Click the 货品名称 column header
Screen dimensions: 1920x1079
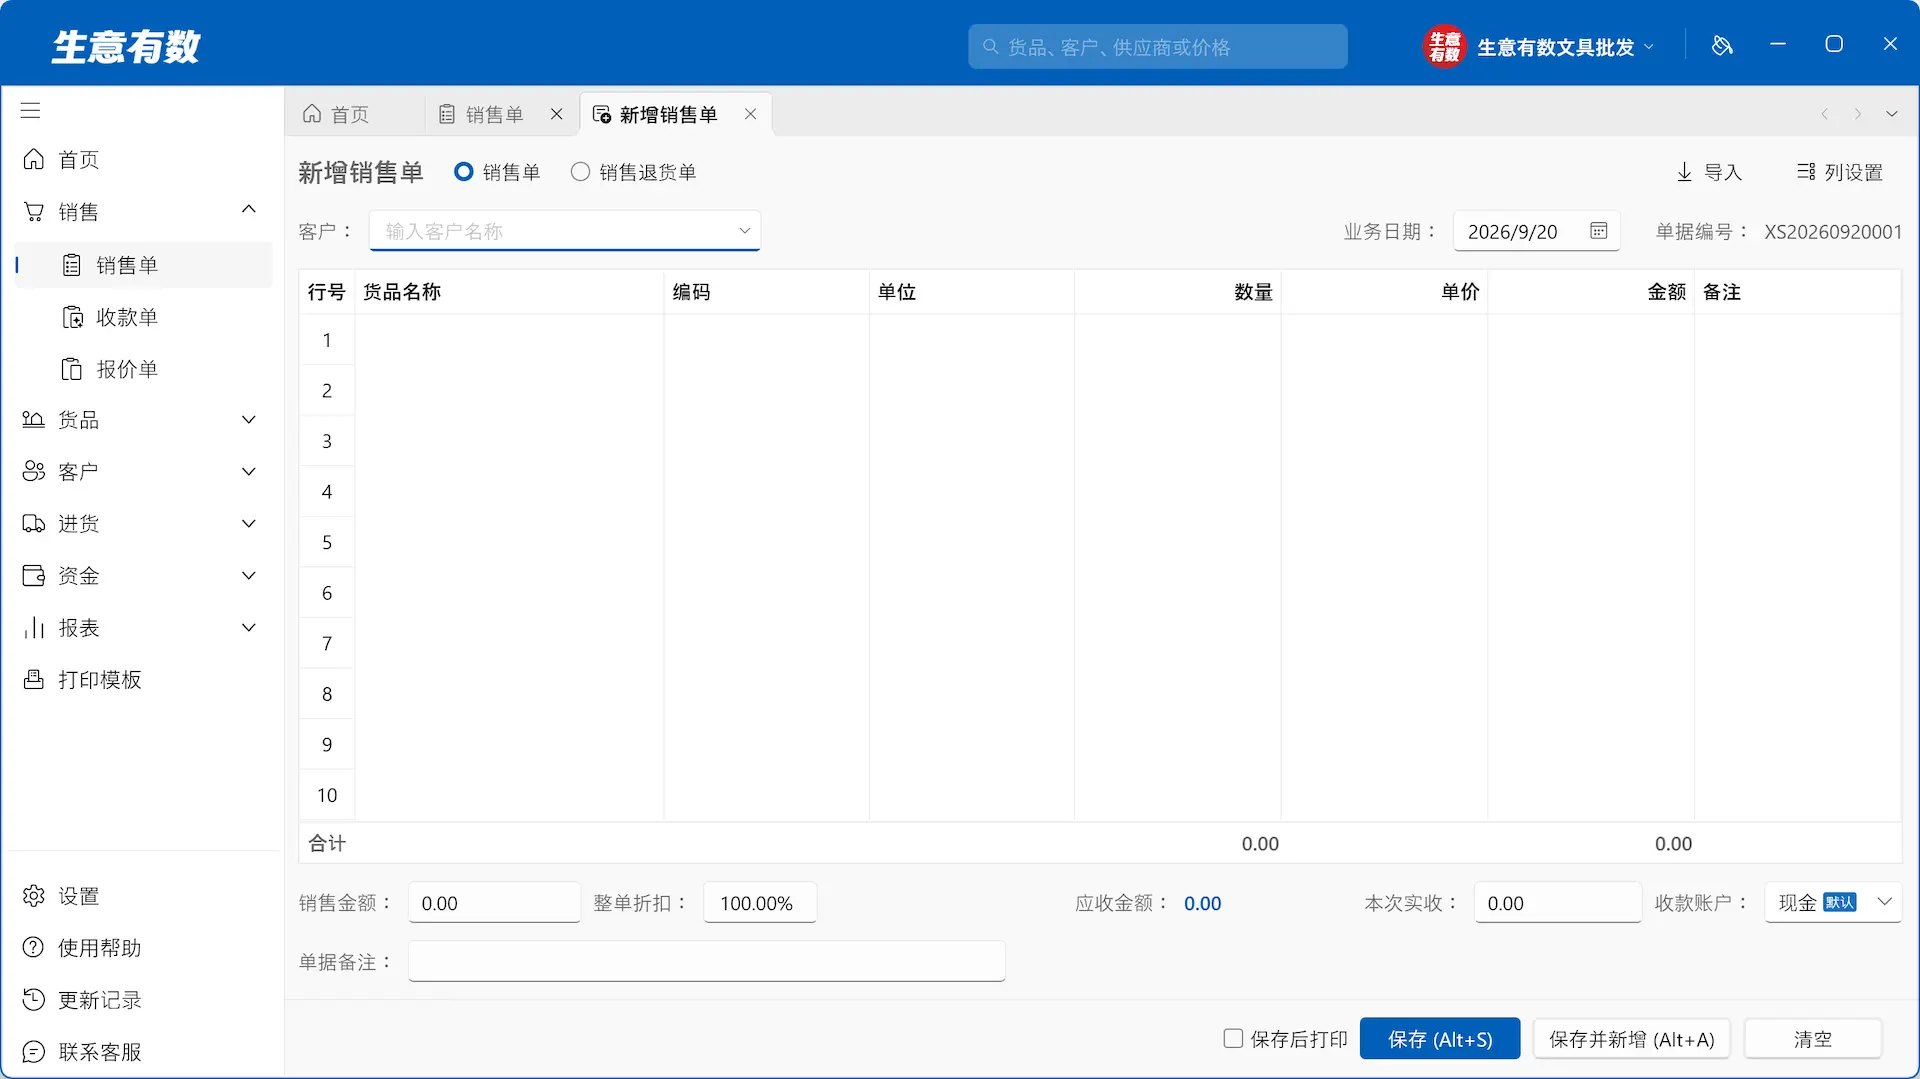click(x=510, y=292)
